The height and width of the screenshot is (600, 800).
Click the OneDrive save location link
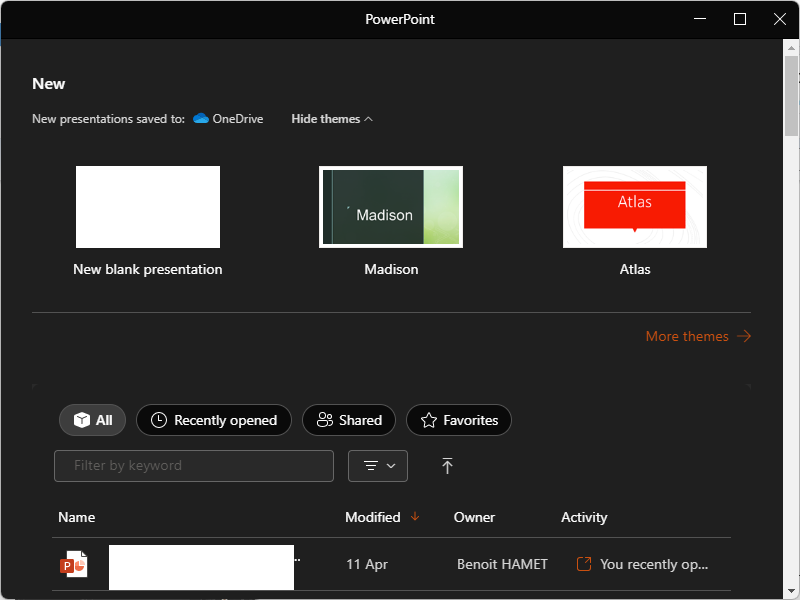coord(237,119)
